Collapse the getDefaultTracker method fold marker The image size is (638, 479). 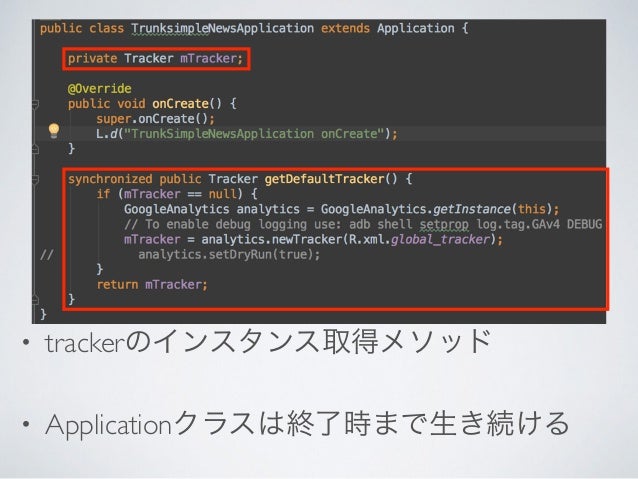coord(35,179)
